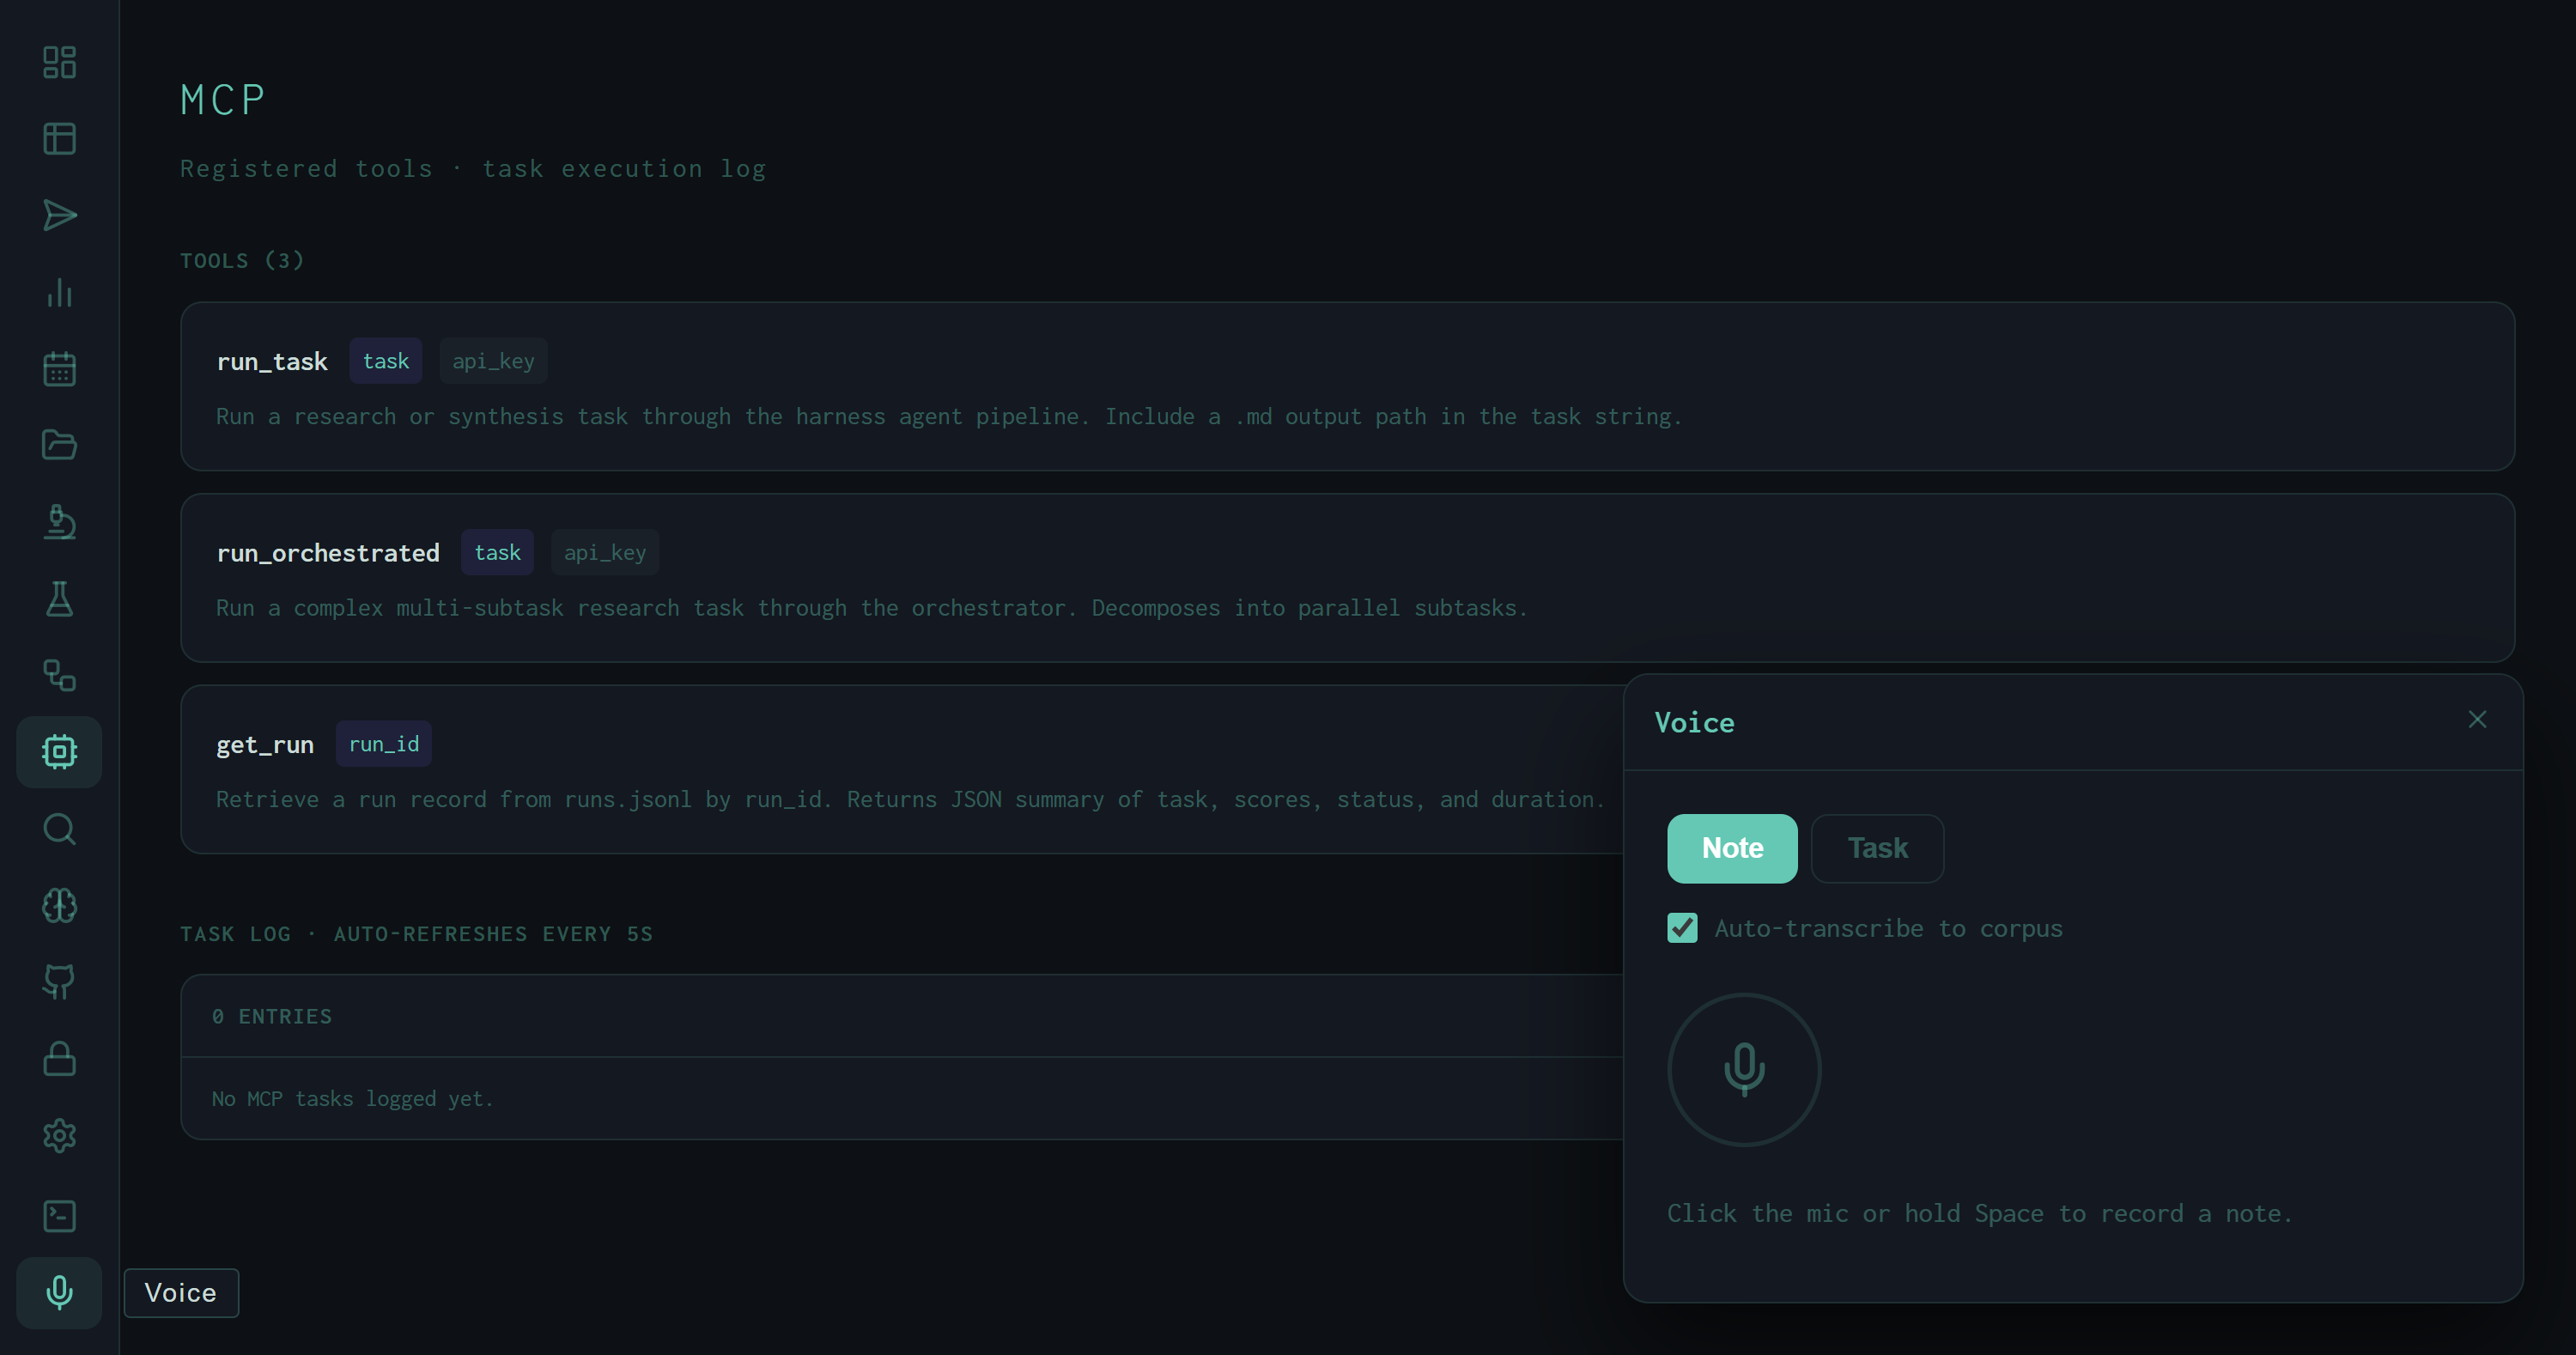Open the flask experiments icon
Image resolution: width=2576 pixels, height=1355 pixels.
59,598
